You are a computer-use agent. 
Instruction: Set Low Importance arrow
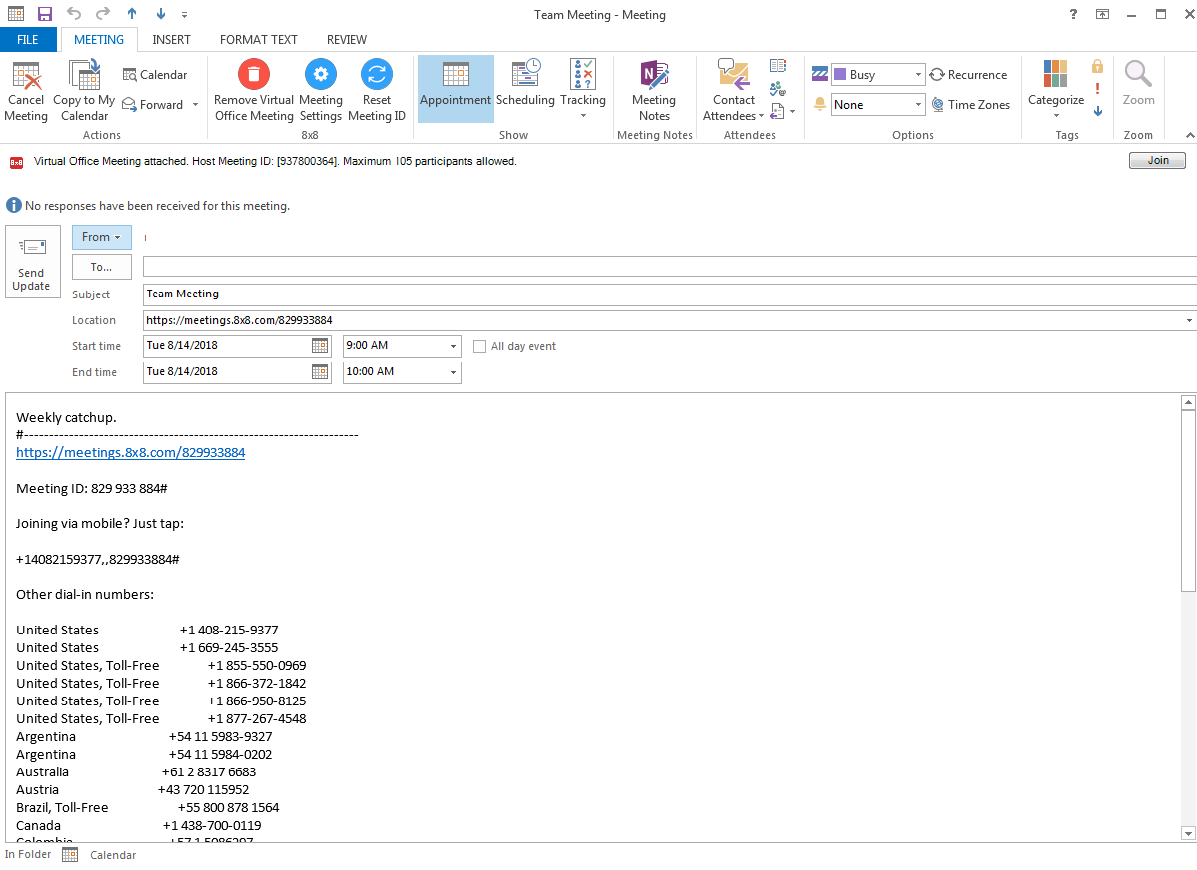click(x=1097, y=111)
